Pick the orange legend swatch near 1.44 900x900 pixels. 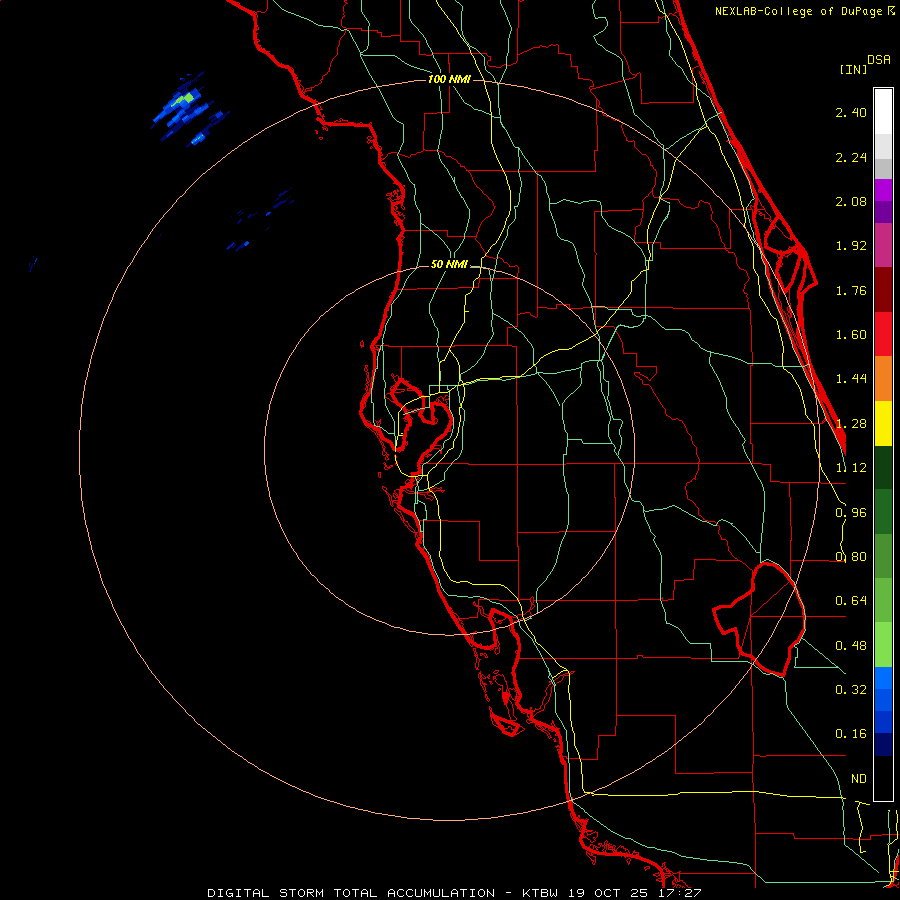click(x=883, y=379)
